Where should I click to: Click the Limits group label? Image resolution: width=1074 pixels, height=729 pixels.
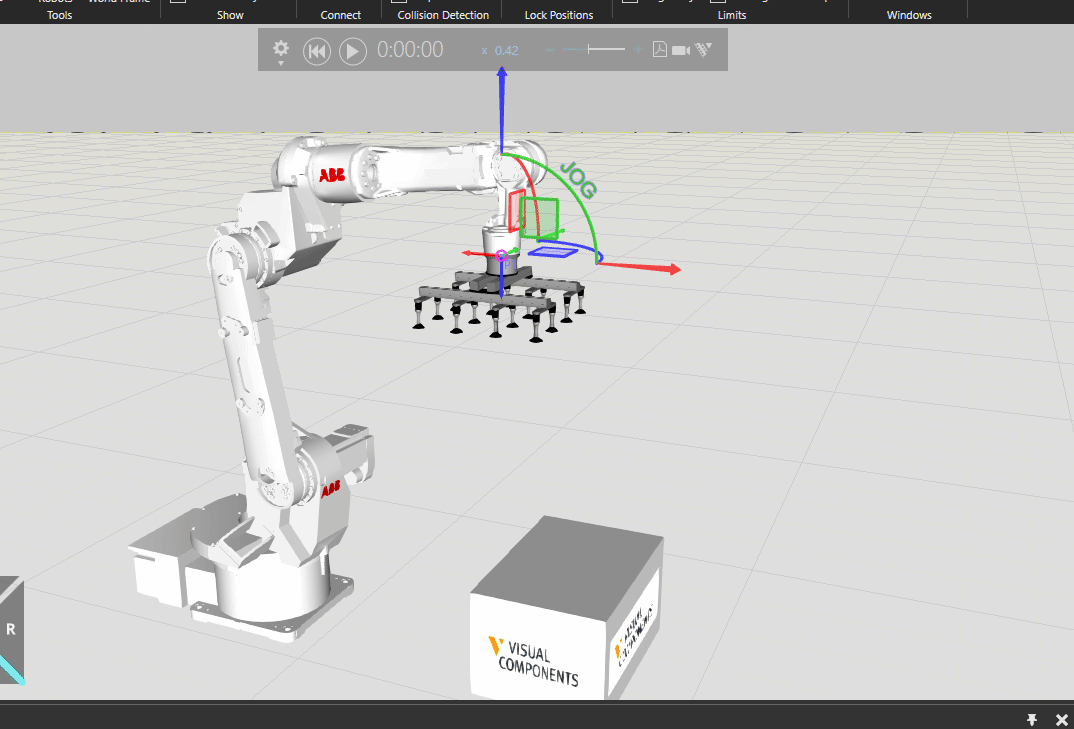[x=732, y=15]
